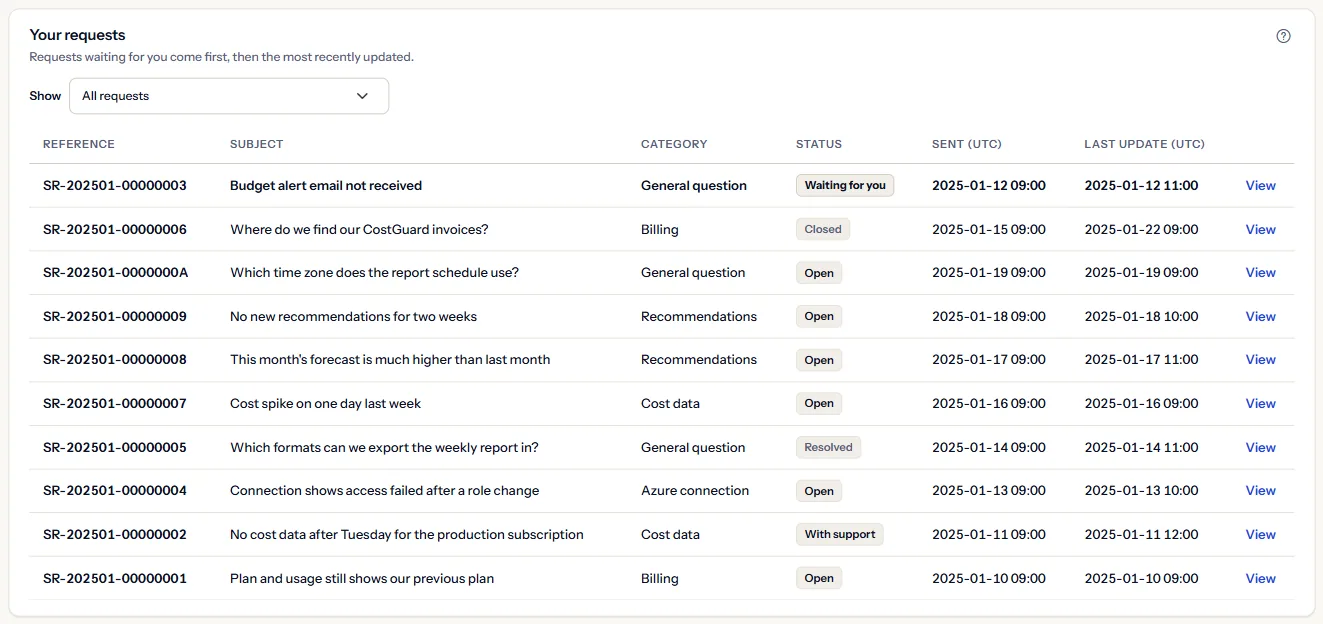Click subject 'Cost spike on one day last week'
This screenshot has height=624, width=1323.
(325, 403)
